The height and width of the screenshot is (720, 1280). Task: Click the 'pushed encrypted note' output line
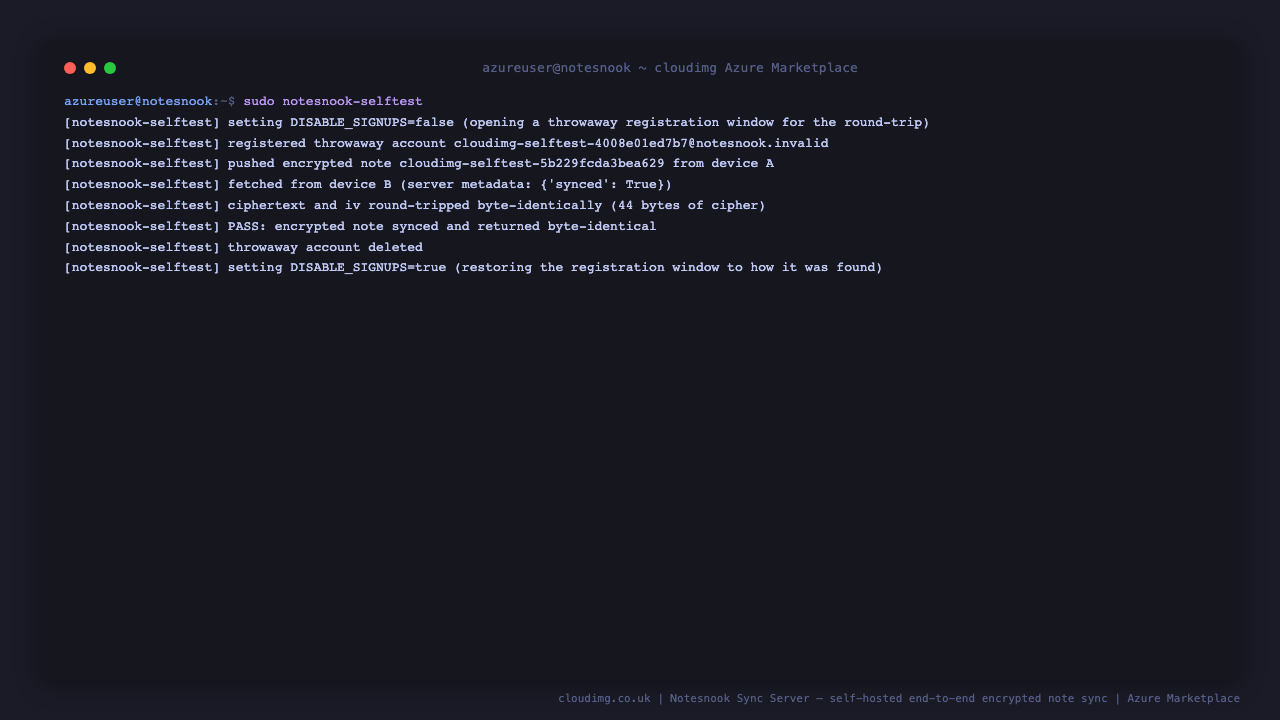click(419, 164)
